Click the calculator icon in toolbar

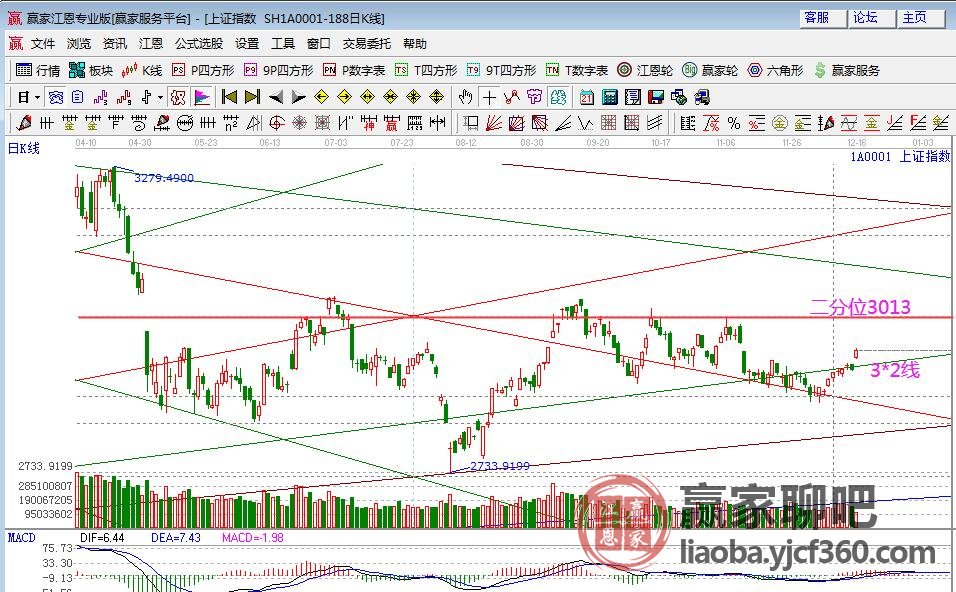[610, 98]
